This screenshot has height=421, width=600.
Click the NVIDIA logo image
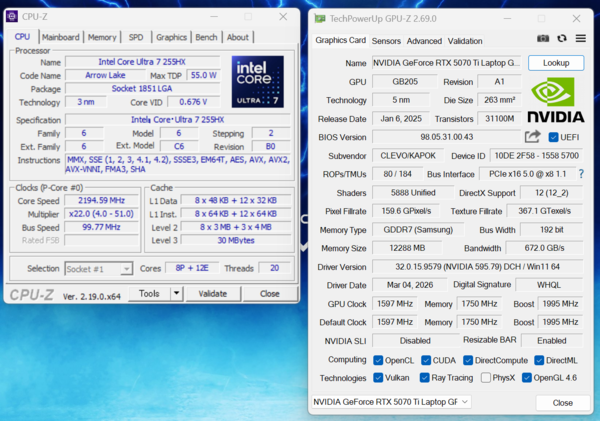(556, 99)
